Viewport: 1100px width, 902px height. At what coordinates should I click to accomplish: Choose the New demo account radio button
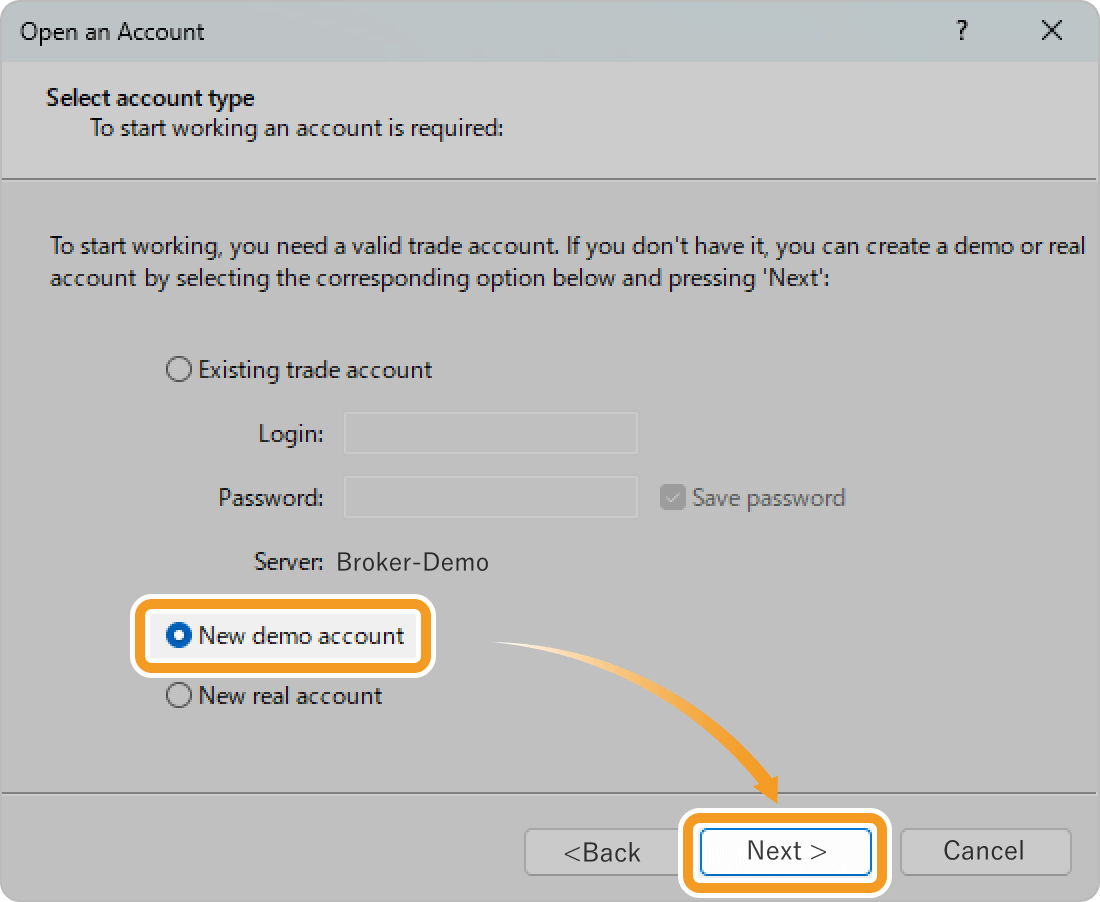click(179, 635)
